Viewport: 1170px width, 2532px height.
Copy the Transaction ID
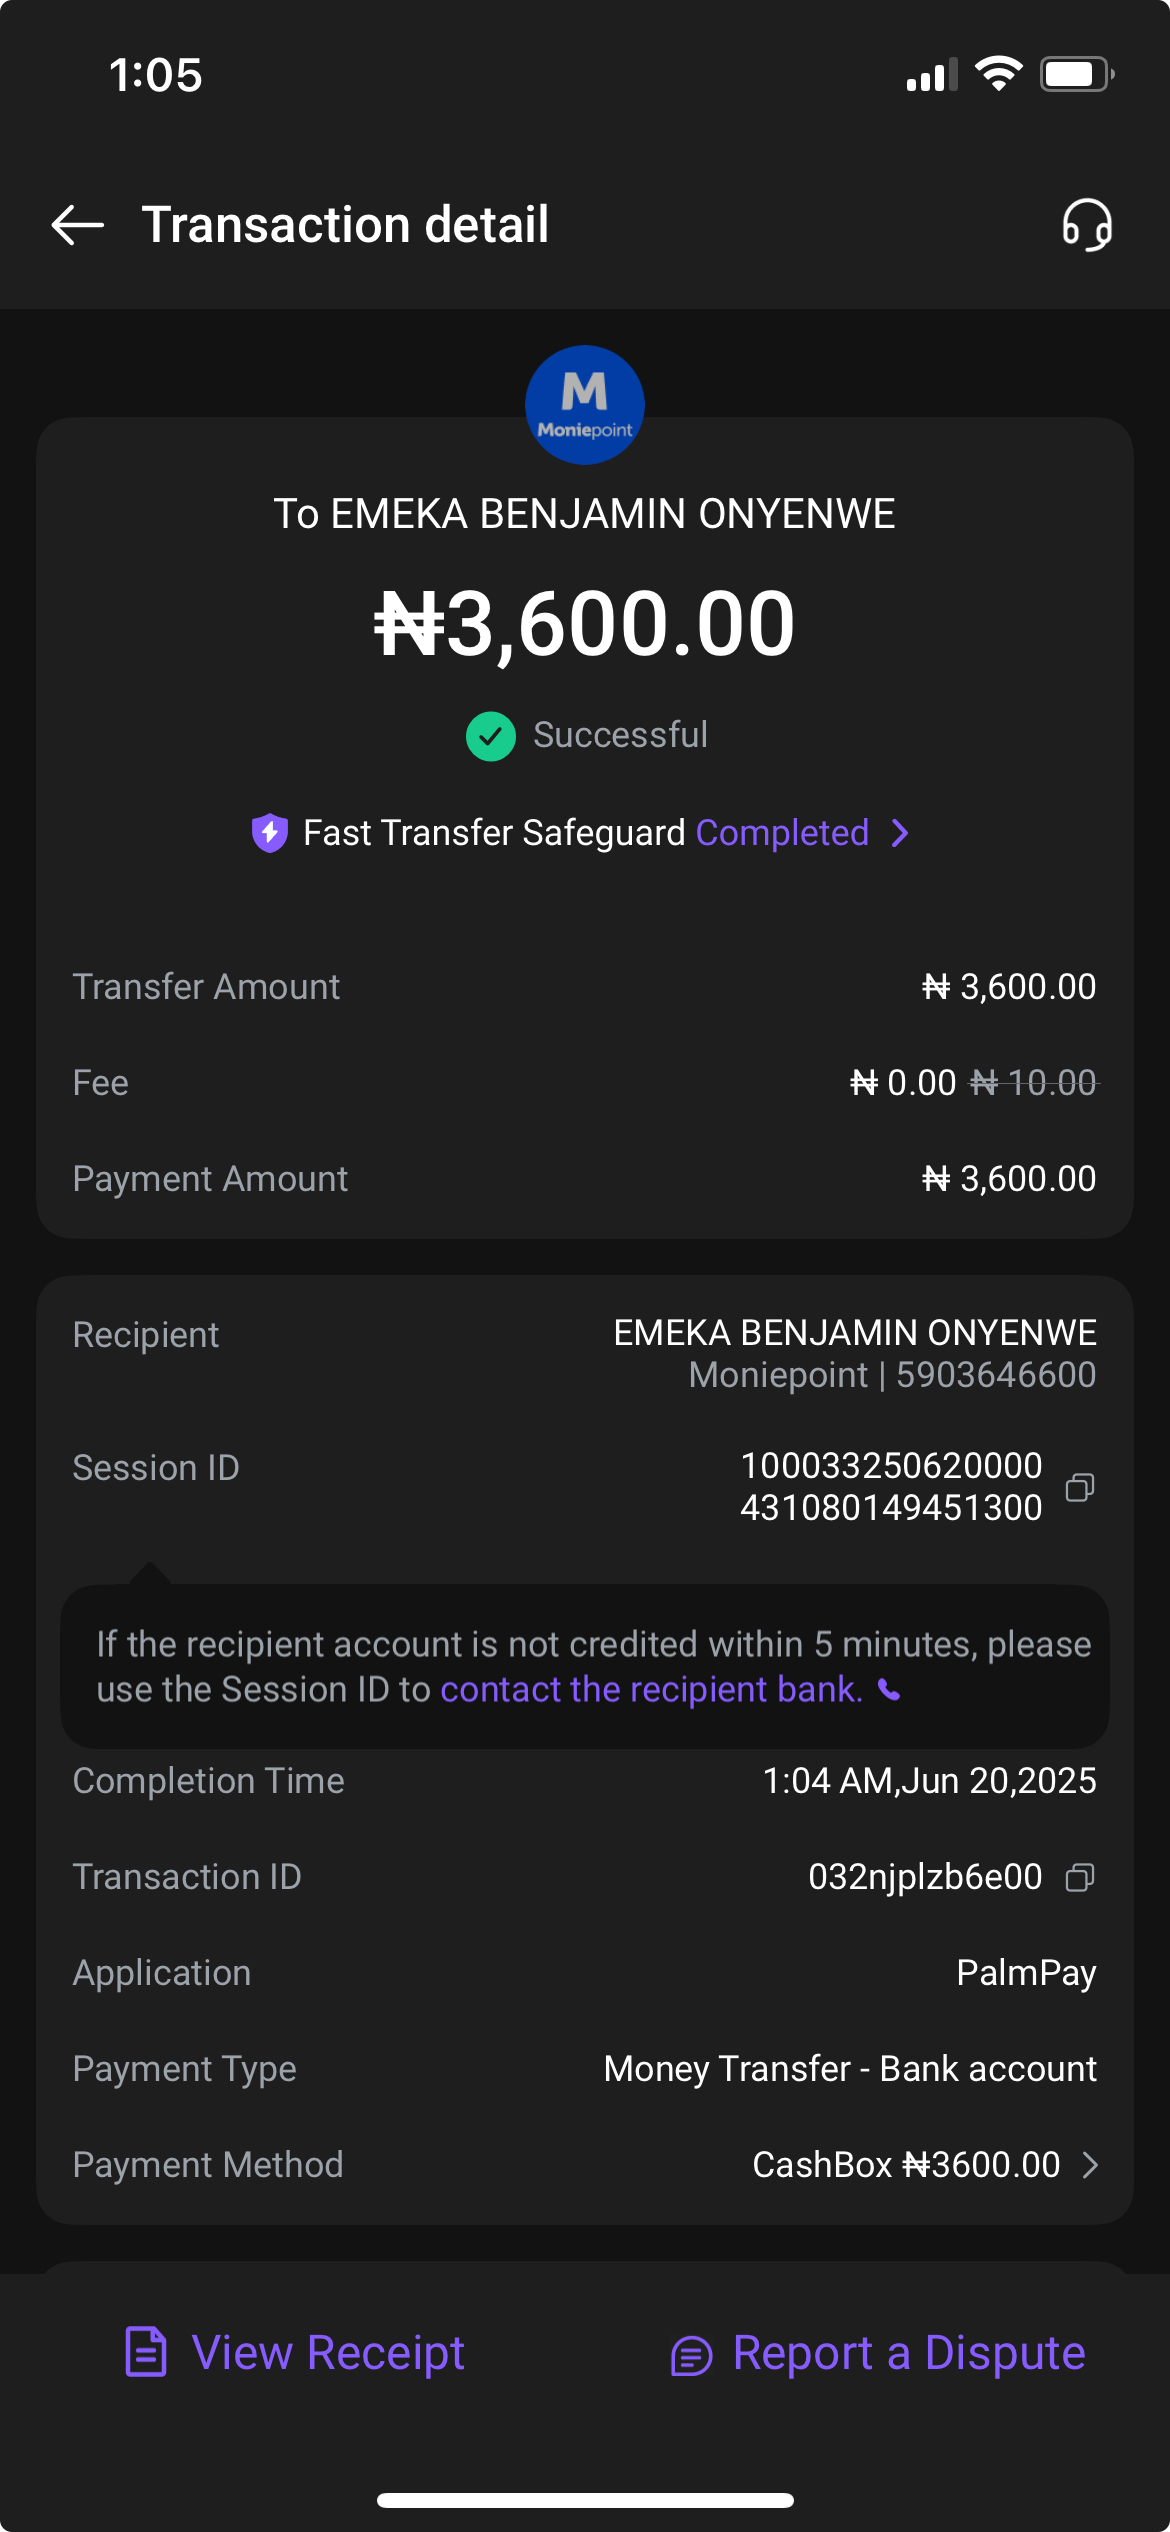[x=1080, y=1877]
